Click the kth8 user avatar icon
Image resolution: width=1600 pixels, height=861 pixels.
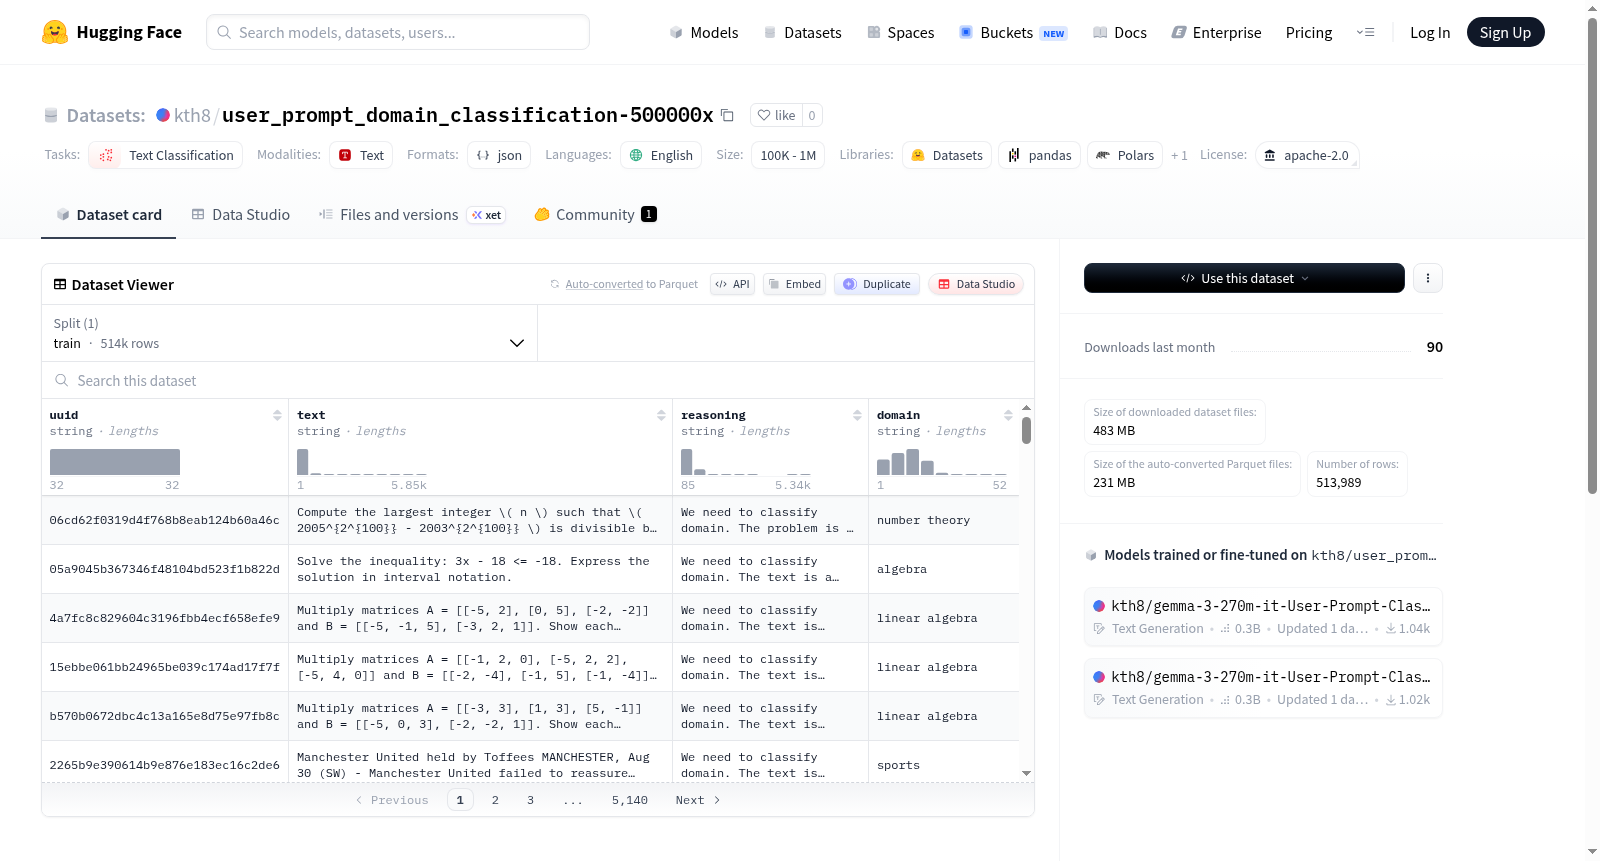pyautogui.click(x=163, y=115)
